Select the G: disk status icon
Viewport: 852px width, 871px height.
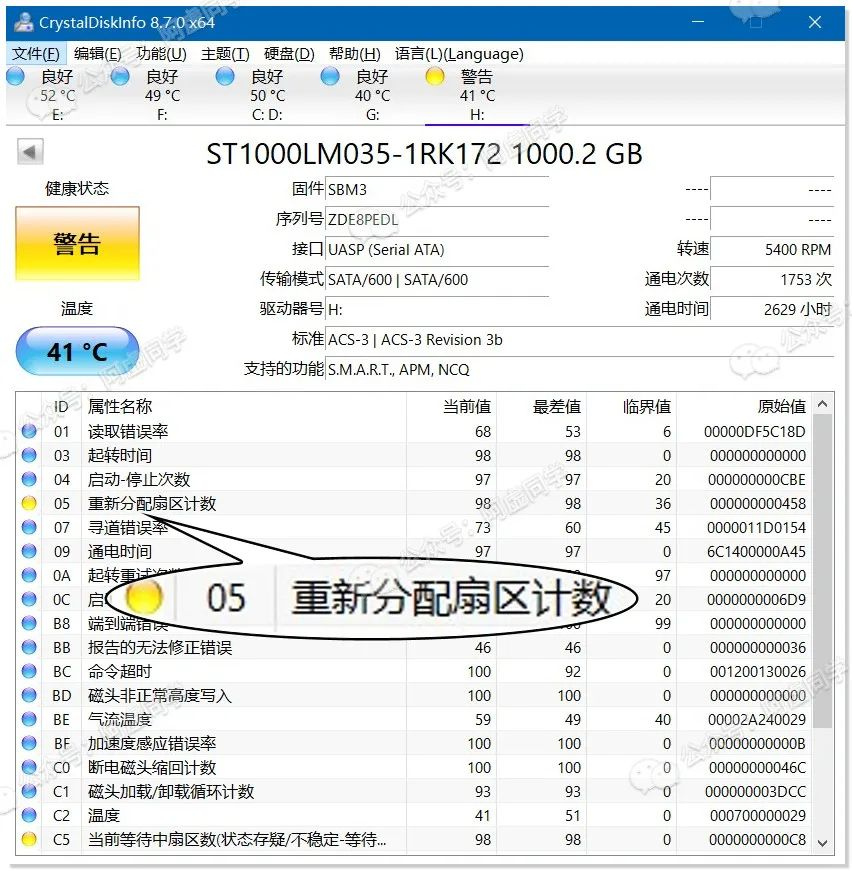coord(330,76)
